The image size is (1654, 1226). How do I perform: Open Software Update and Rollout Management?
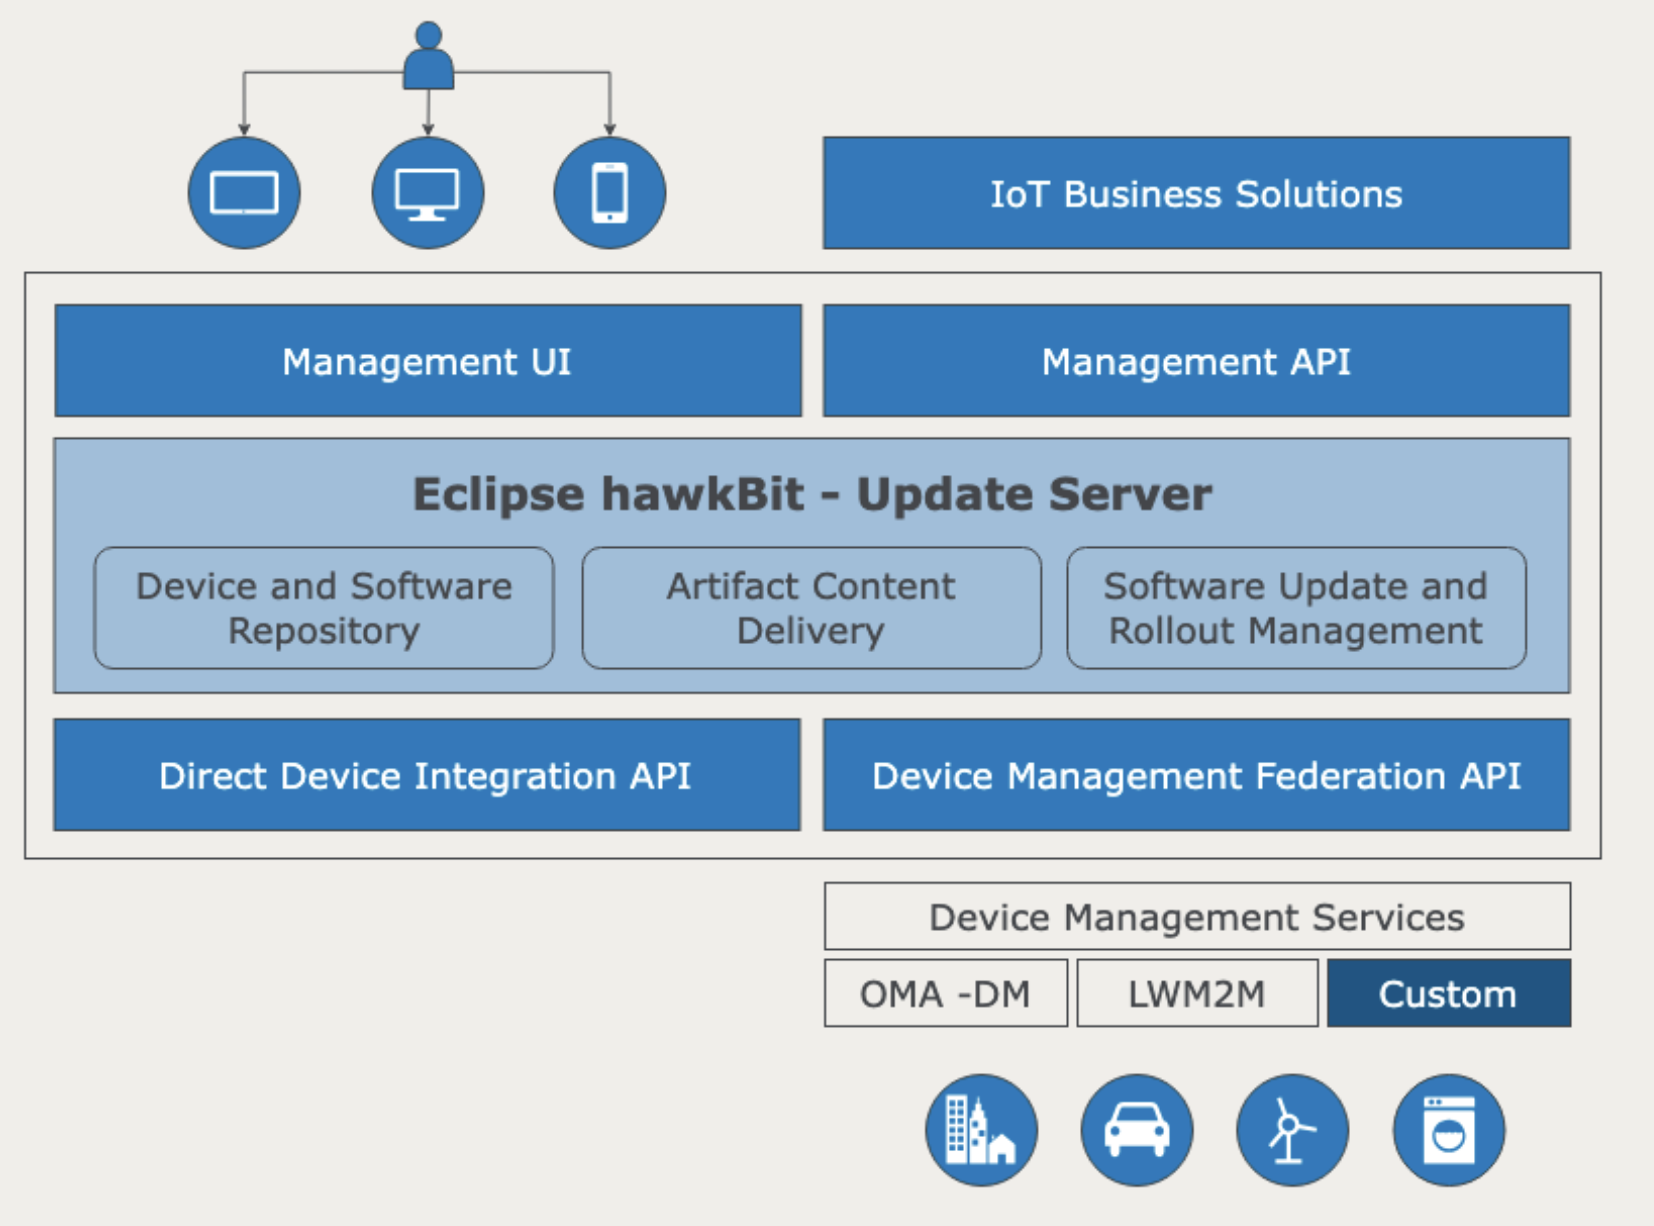click(1296, 608)
